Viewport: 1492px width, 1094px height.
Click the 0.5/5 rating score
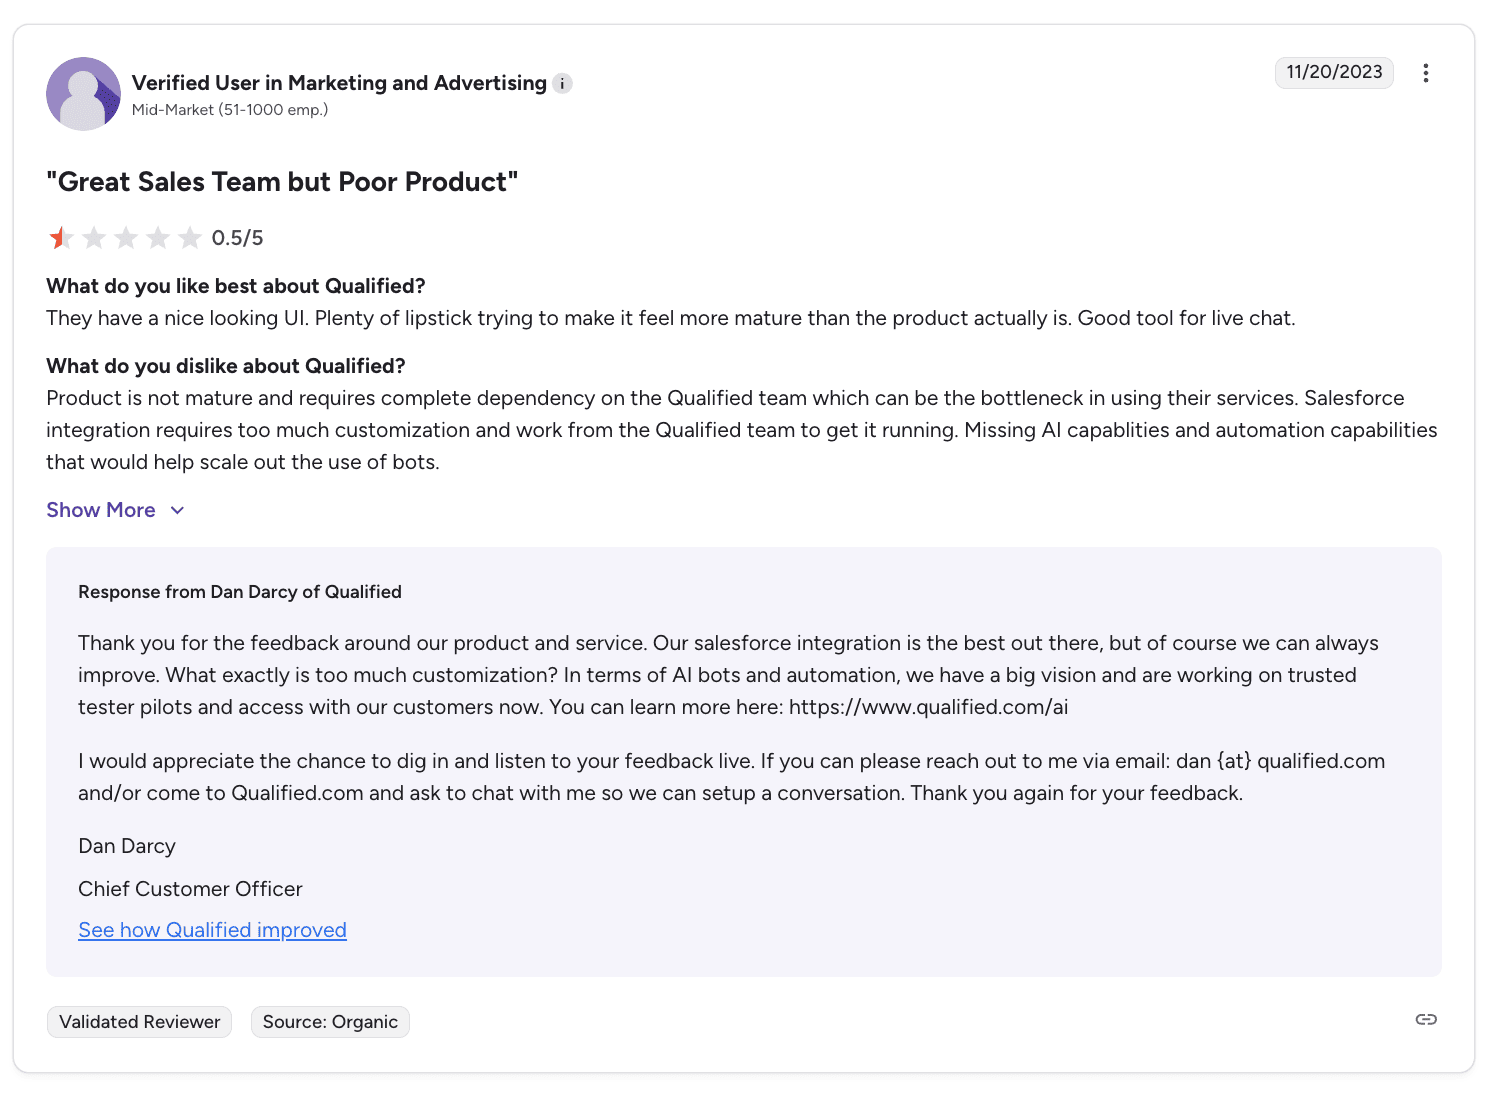[239, 237]
